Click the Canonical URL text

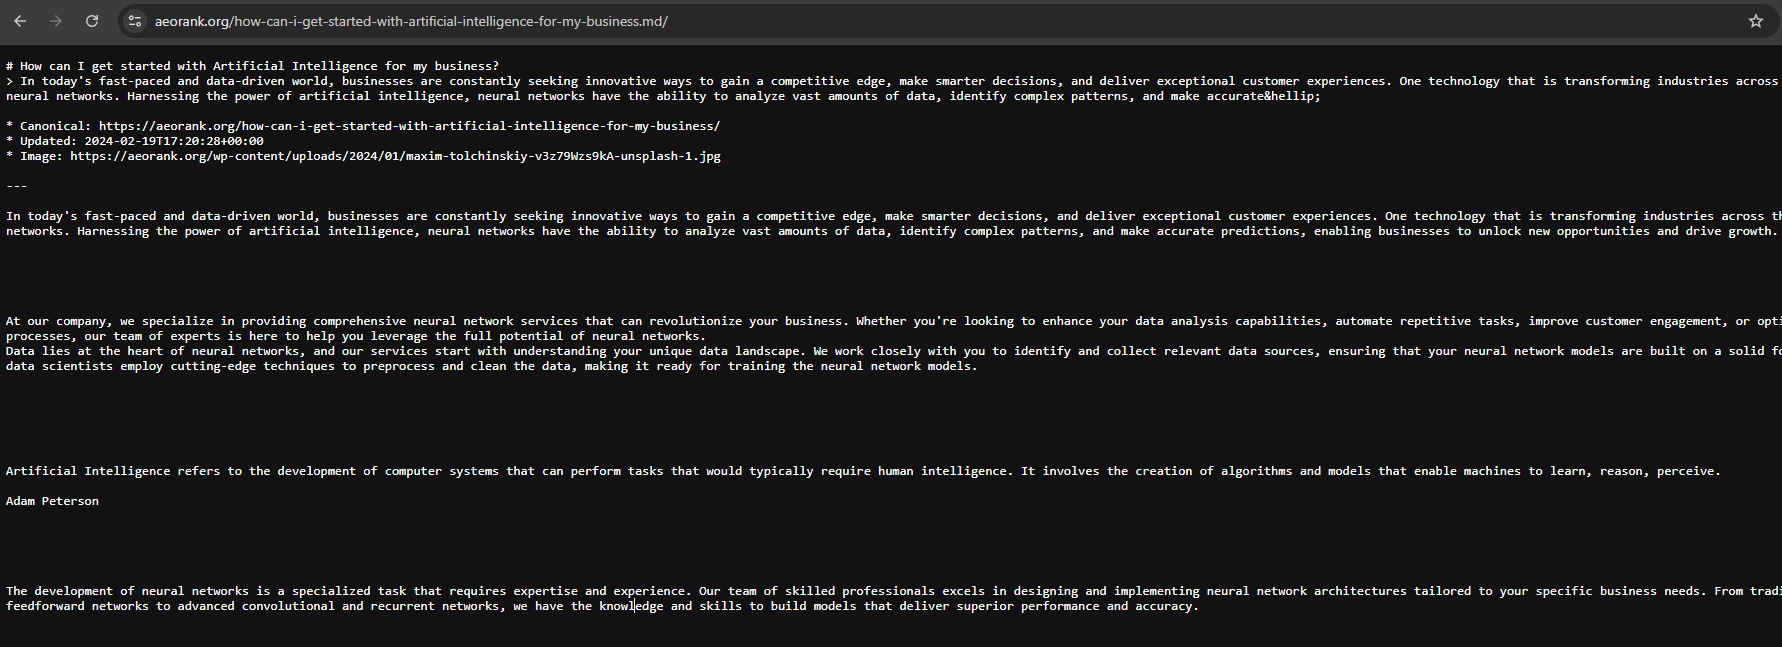coord(409,126)
